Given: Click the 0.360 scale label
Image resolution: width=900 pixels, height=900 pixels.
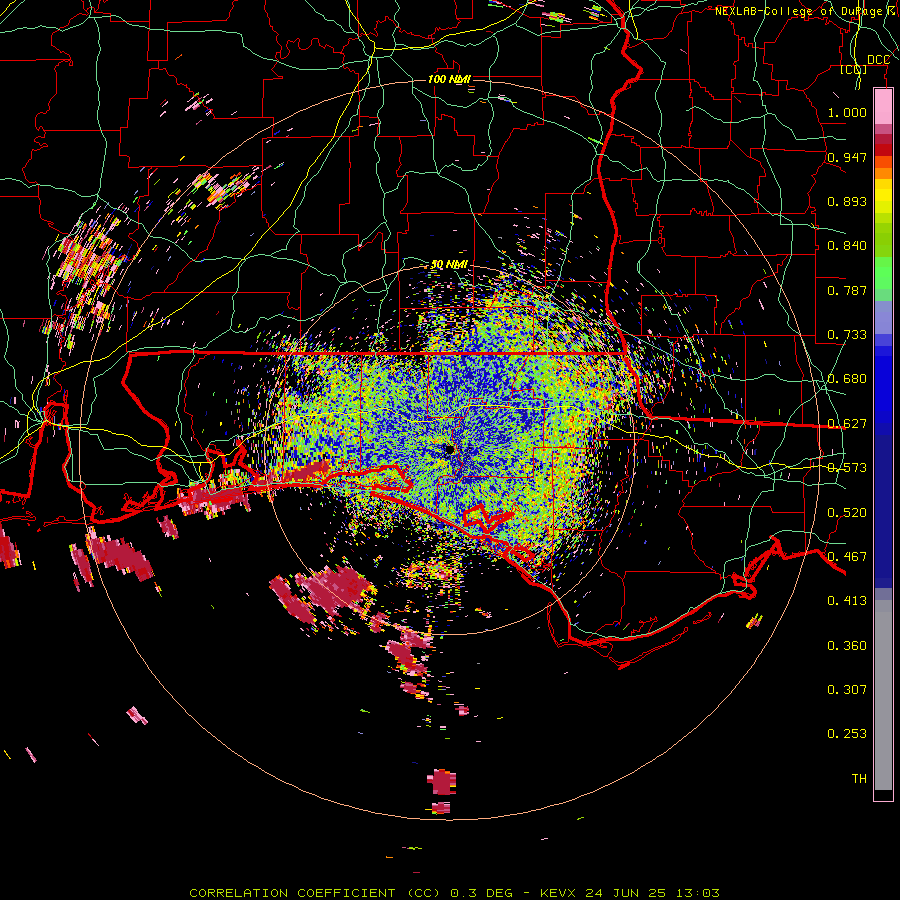Looking at the screenshot, I should 847,646.
